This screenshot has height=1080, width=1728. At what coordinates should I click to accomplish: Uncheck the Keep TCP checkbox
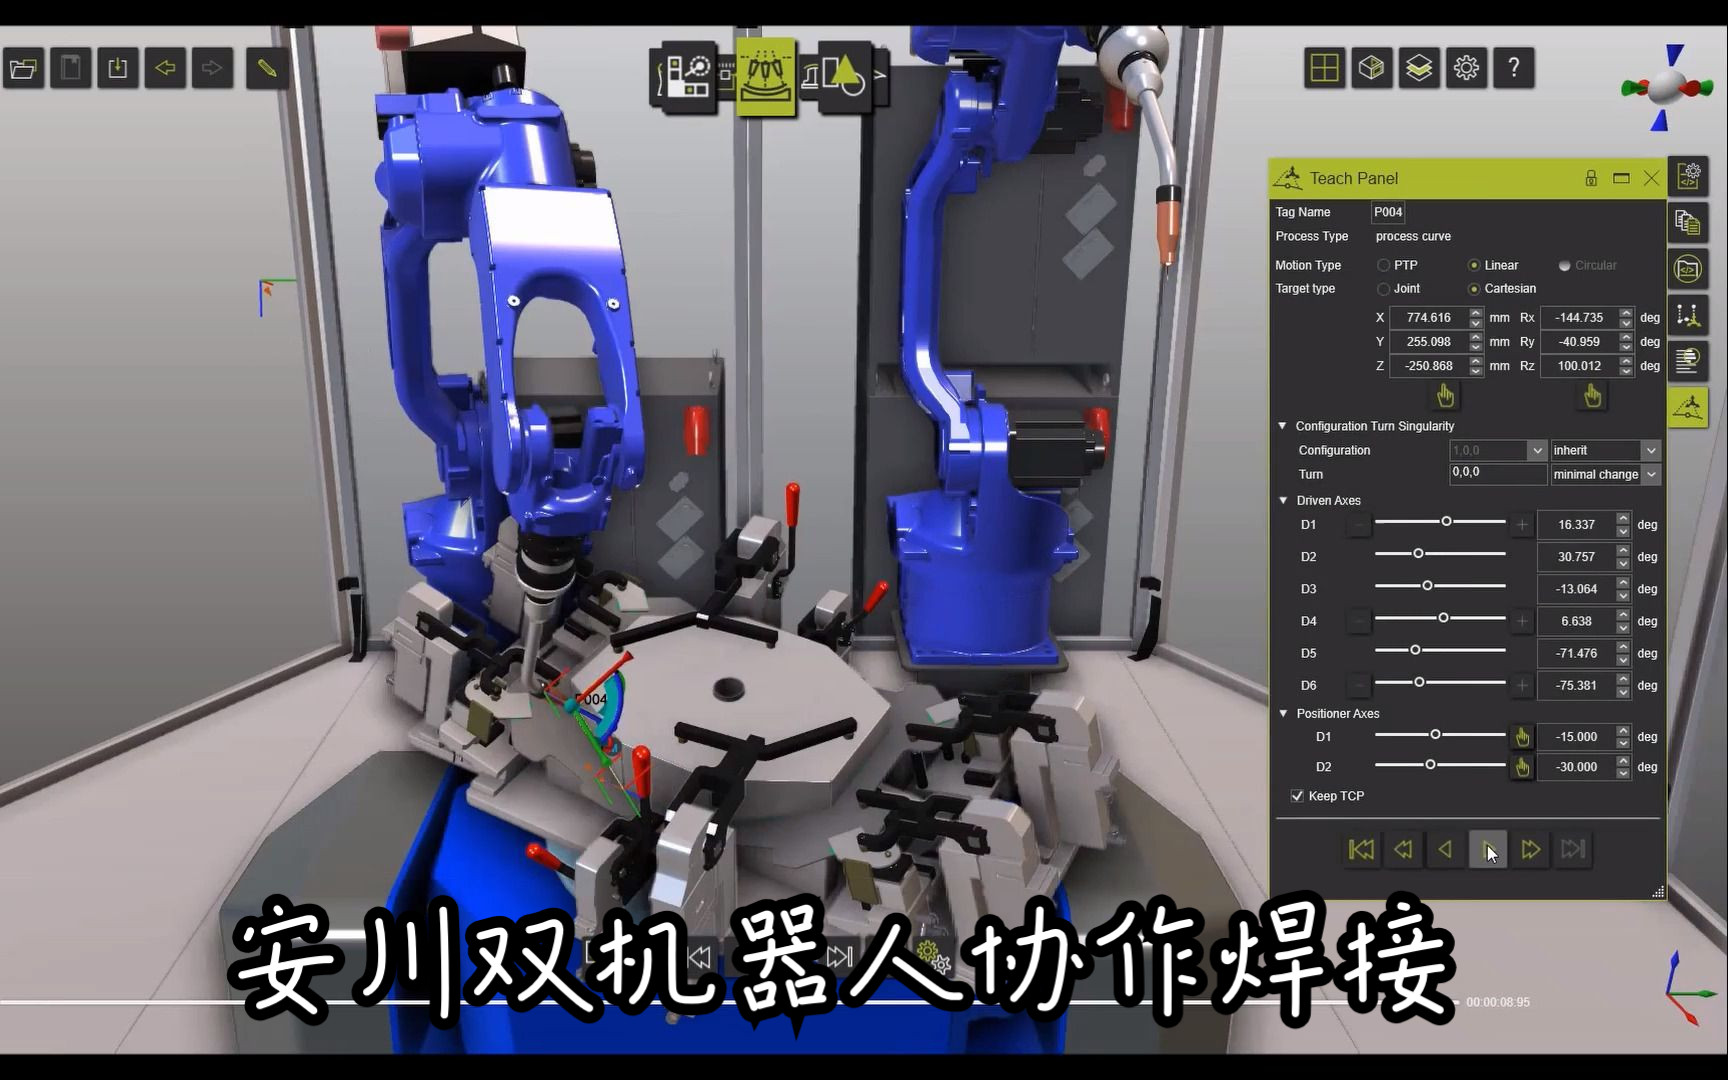coord(1297,796)
